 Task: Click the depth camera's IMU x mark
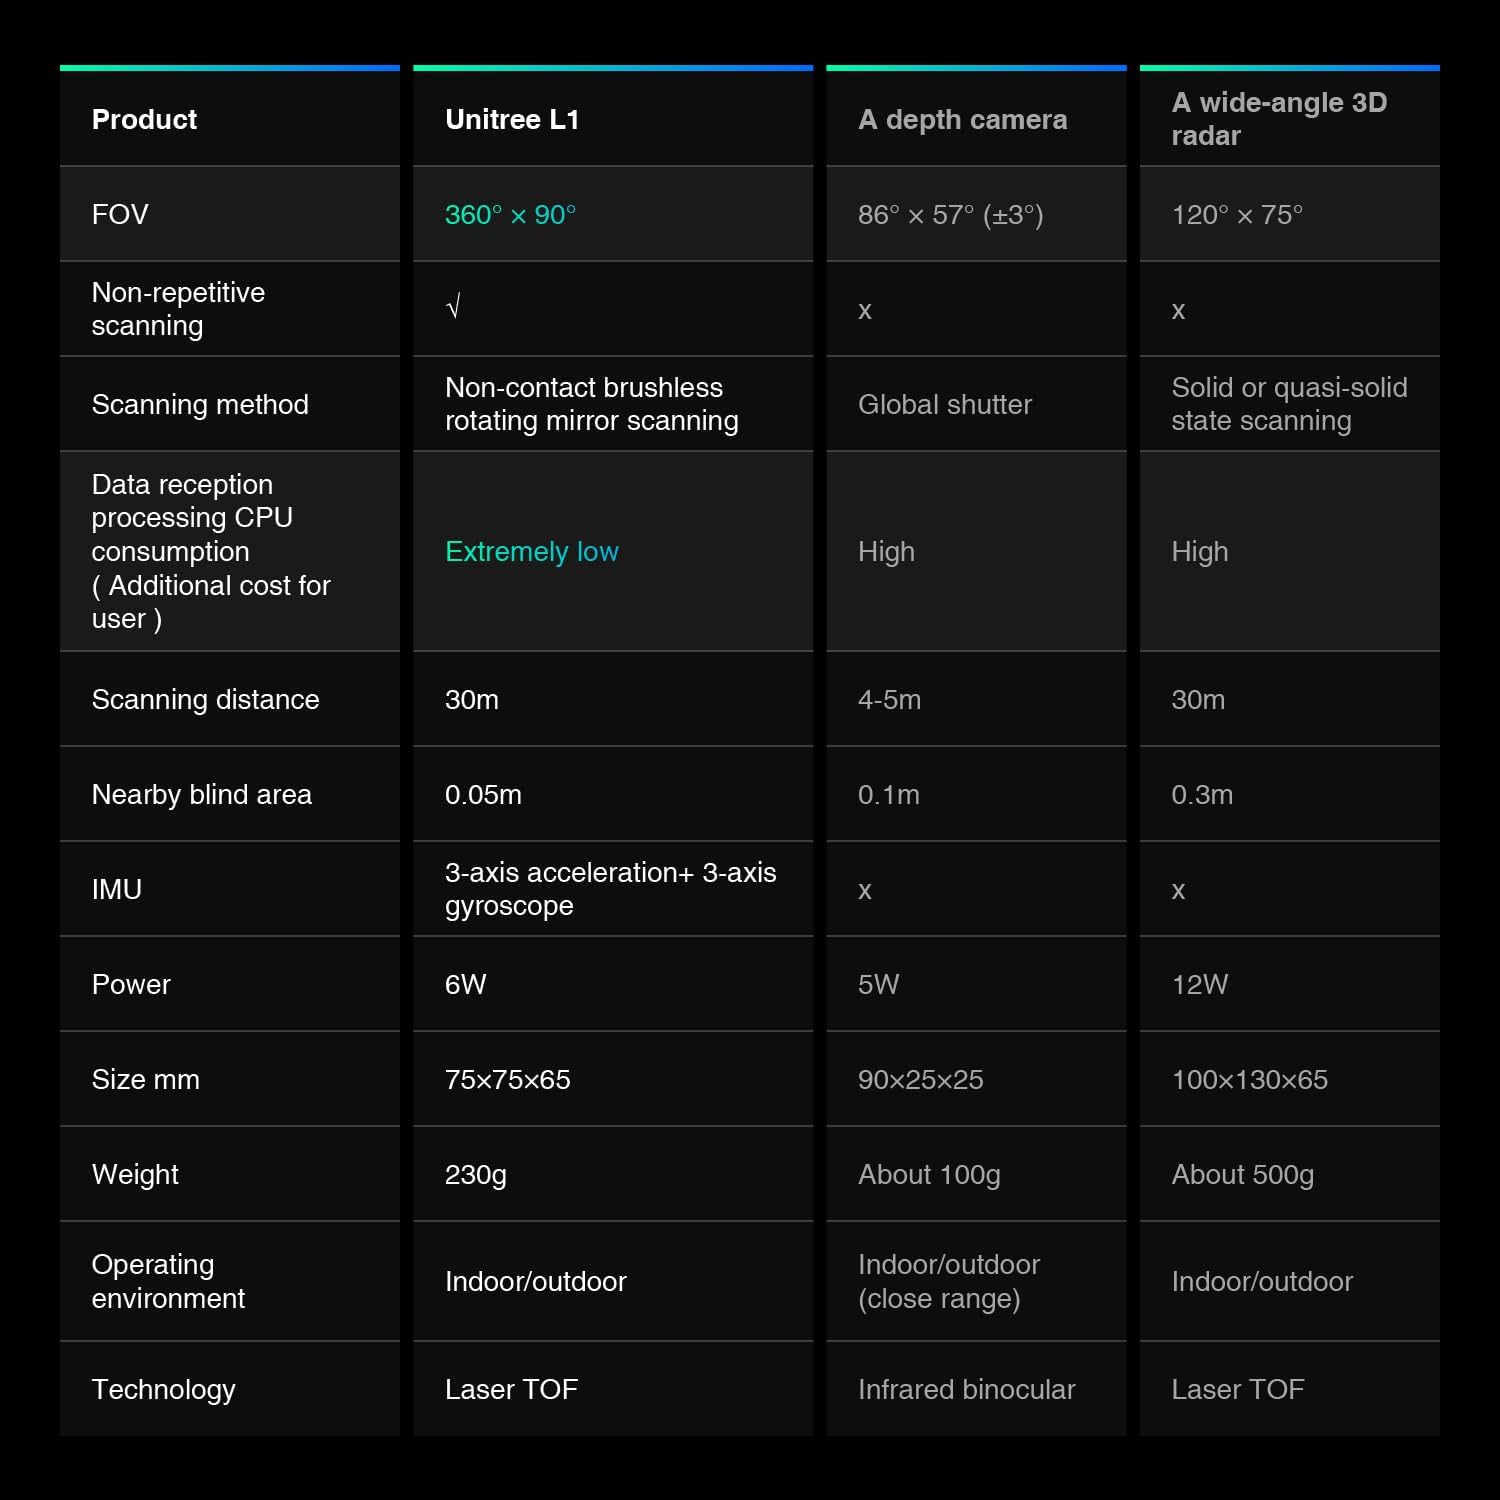tap(865, 891)
